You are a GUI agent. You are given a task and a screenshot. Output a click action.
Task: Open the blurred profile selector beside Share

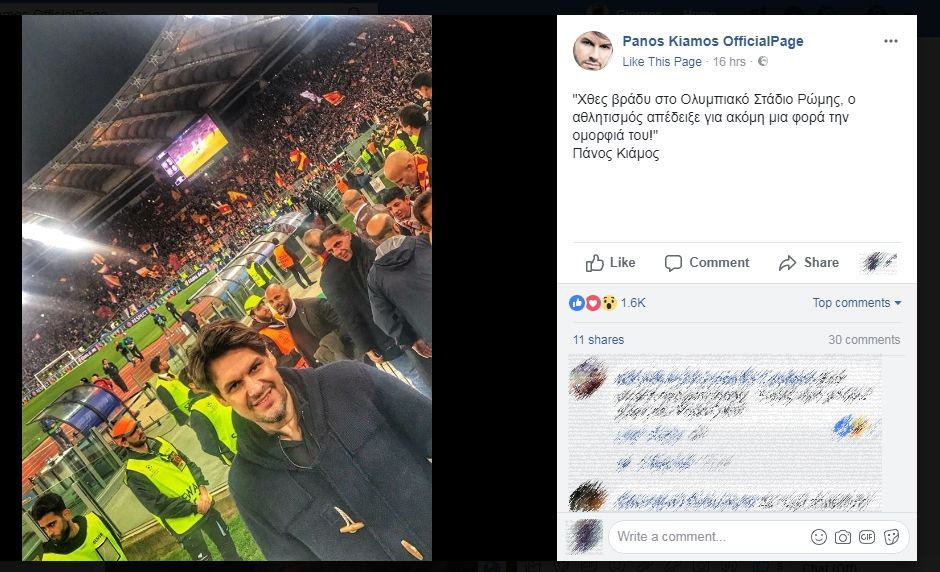coord(880,263)
